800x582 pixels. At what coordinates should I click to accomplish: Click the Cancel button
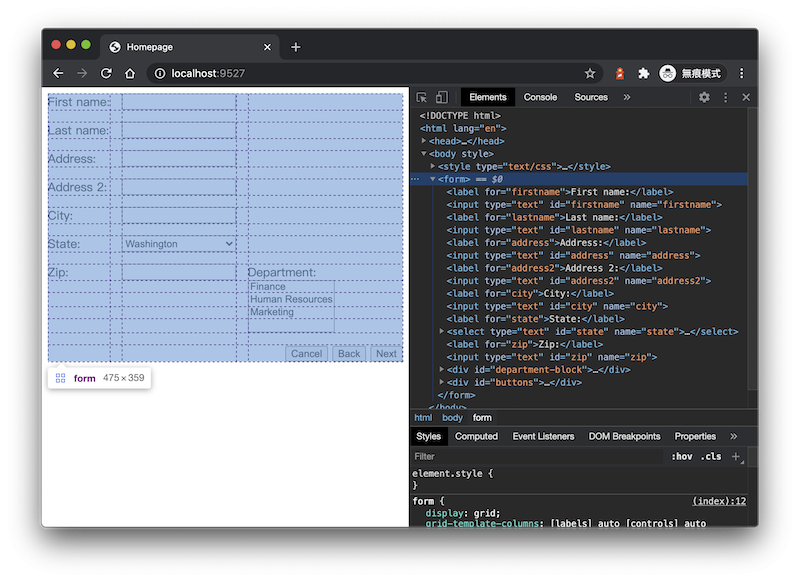[x=306, y=354]
